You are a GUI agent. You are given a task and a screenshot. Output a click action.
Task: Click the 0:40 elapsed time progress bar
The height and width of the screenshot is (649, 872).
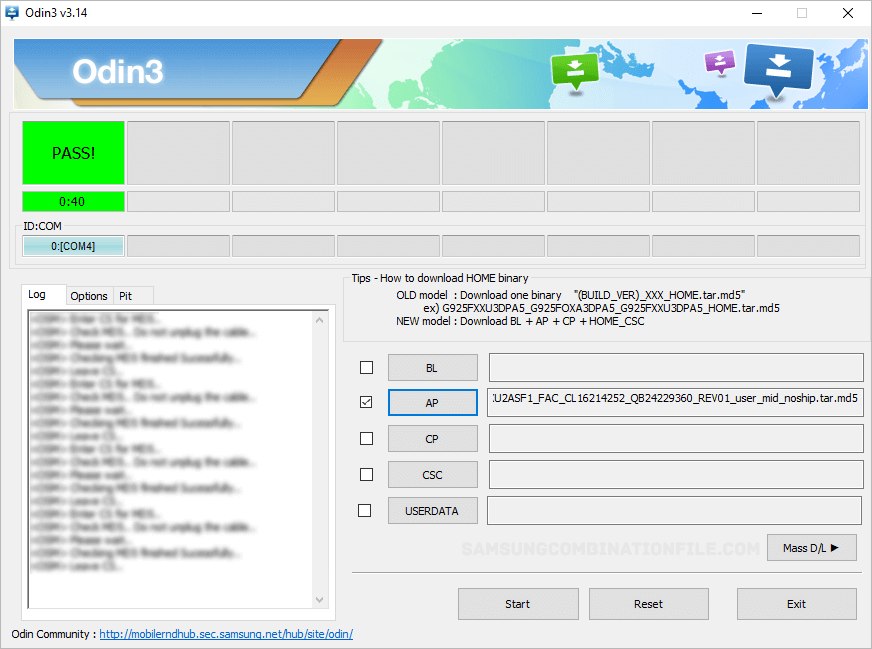pyautogui.click(x=73, y=202)
